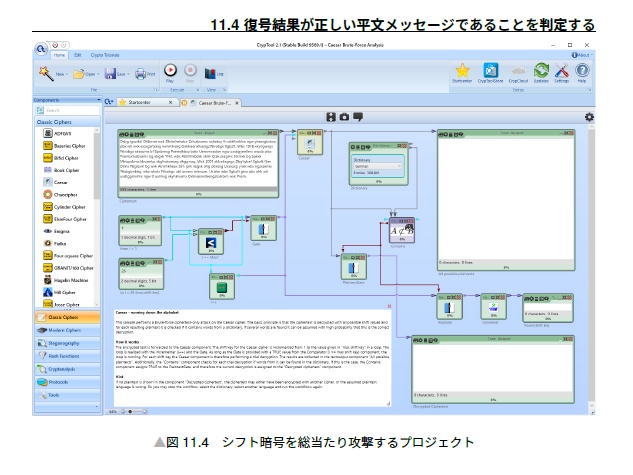633x475 pixels.
Task: Select Hash Functions category
Action: pos(67,356)
